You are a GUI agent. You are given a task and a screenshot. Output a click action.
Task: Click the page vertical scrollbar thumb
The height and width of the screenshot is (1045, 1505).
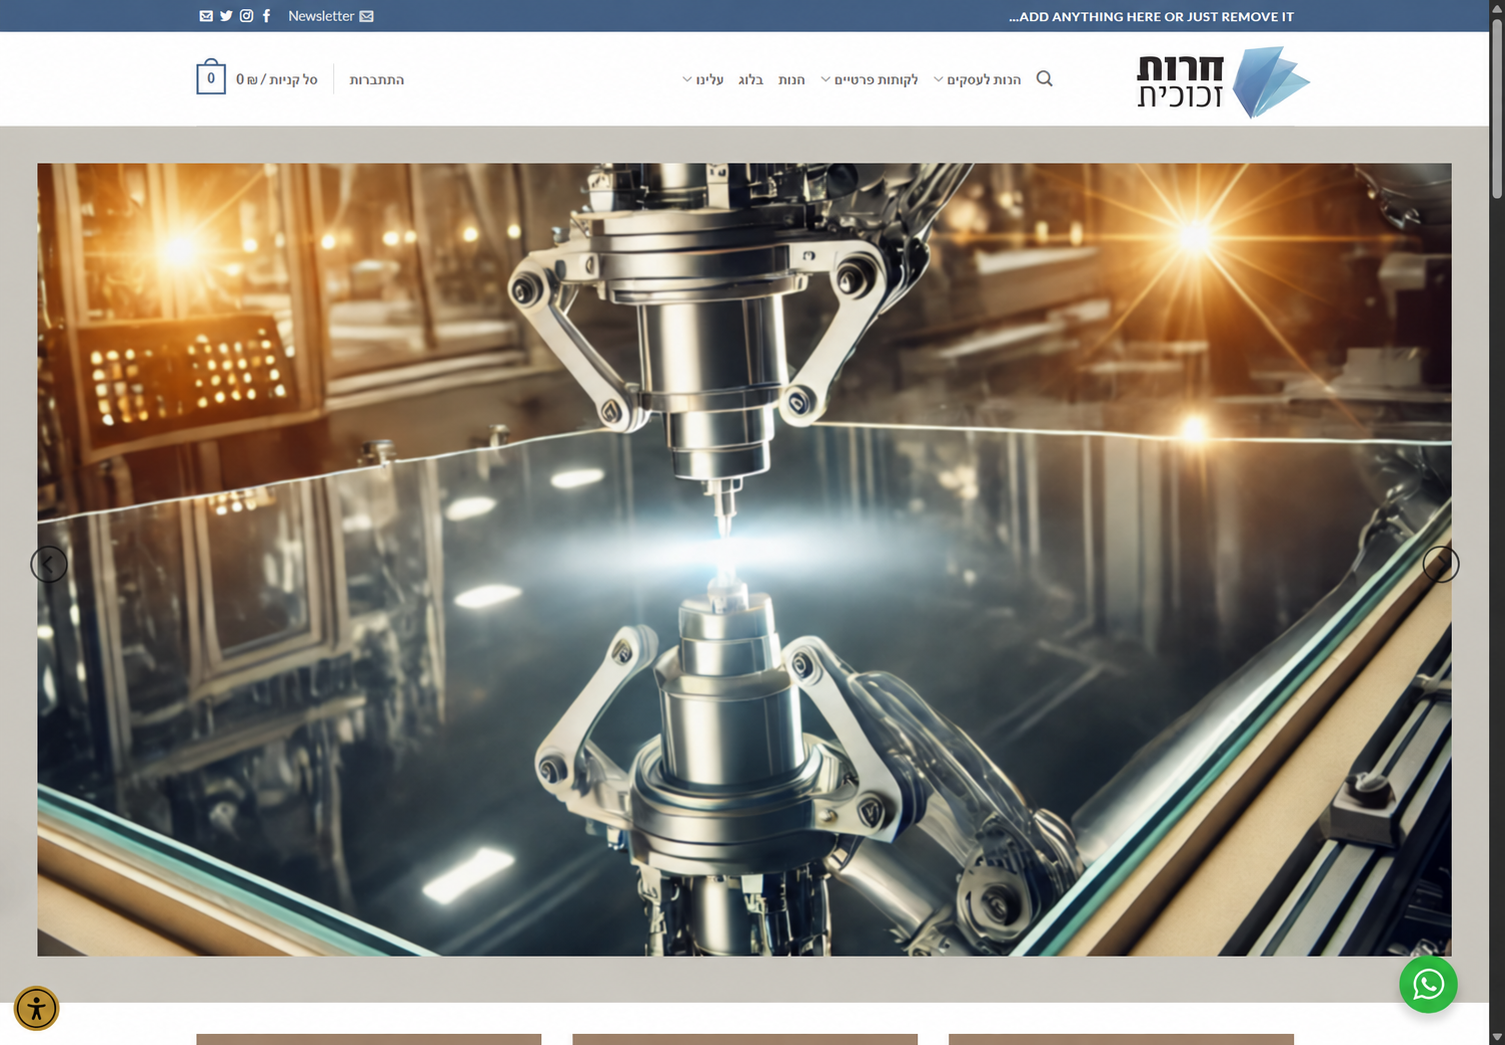point(1497,108)
